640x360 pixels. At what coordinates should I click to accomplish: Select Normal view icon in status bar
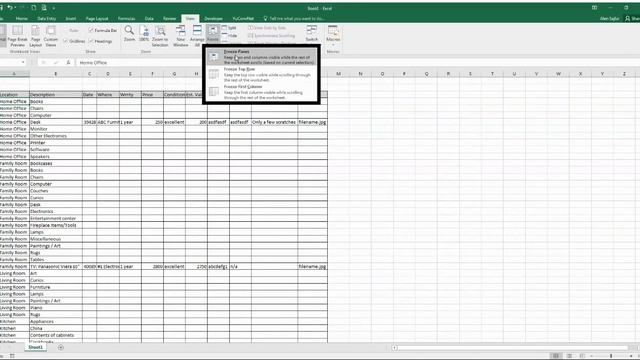coord(556,356)
